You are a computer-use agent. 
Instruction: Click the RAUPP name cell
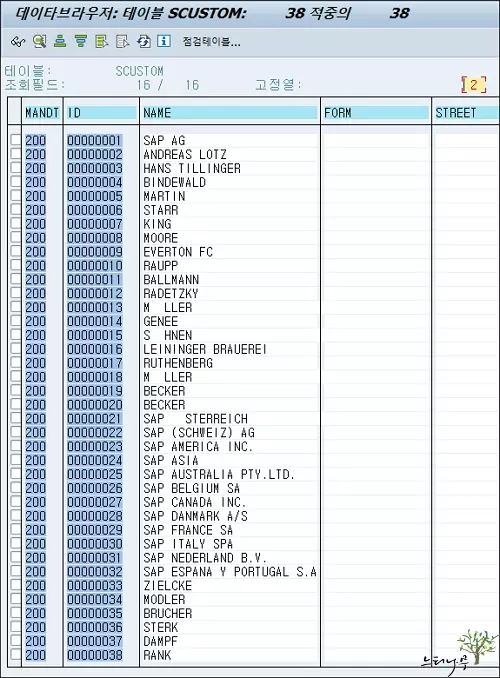tap(161, 265)
